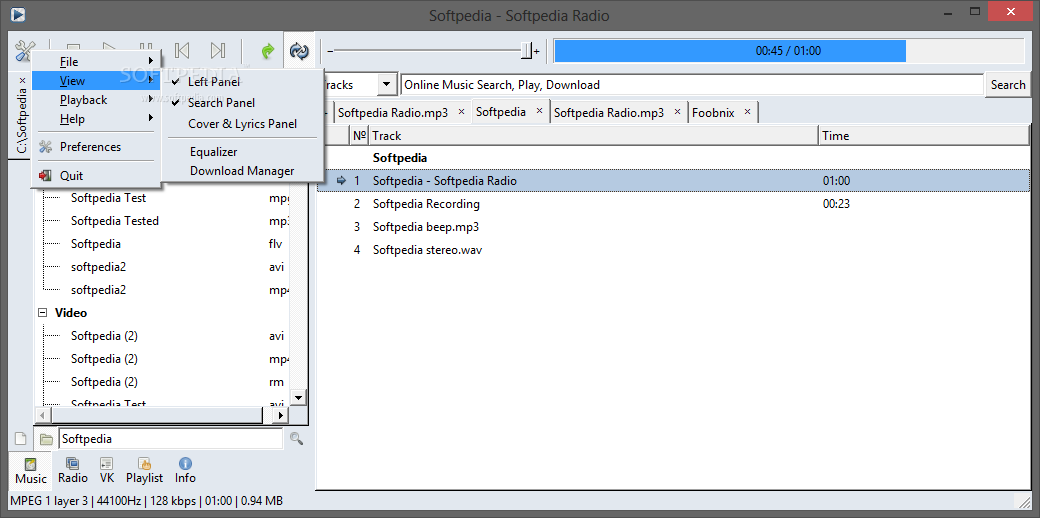Switch to the Foobnix playlist tab
This screenshot has height=518, width=1040.
713,113
